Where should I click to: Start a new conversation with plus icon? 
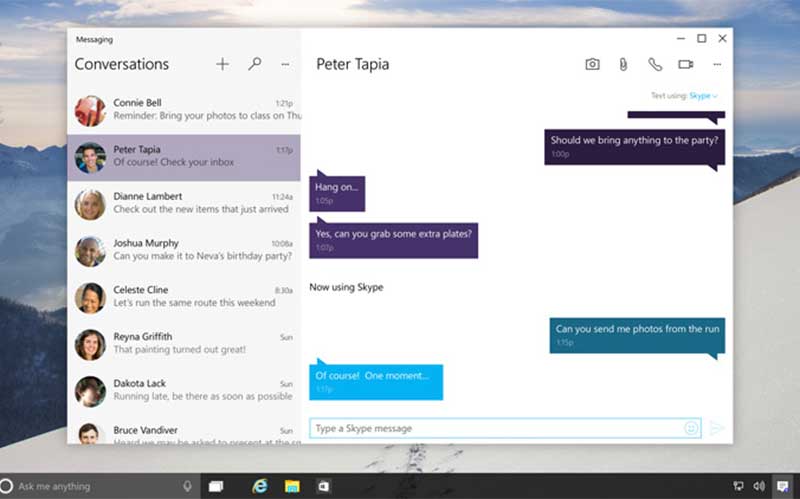pos(222,64)
